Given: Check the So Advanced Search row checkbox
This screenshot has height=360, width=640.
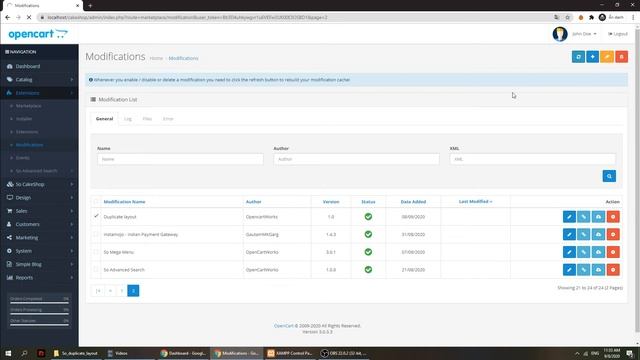Looking at the screenshot, I should coord(96,269).
